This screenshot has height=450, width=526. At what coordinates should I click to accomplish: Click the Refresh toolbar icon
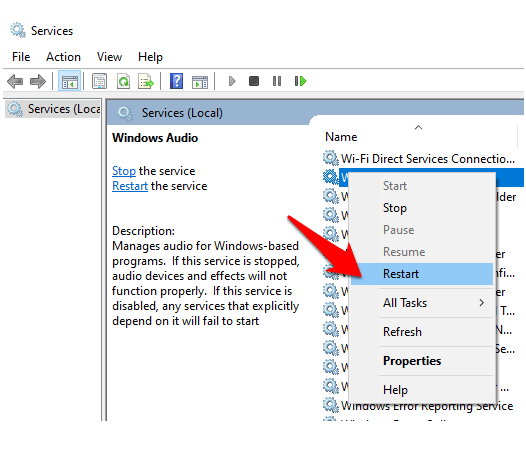coord(123,81)
